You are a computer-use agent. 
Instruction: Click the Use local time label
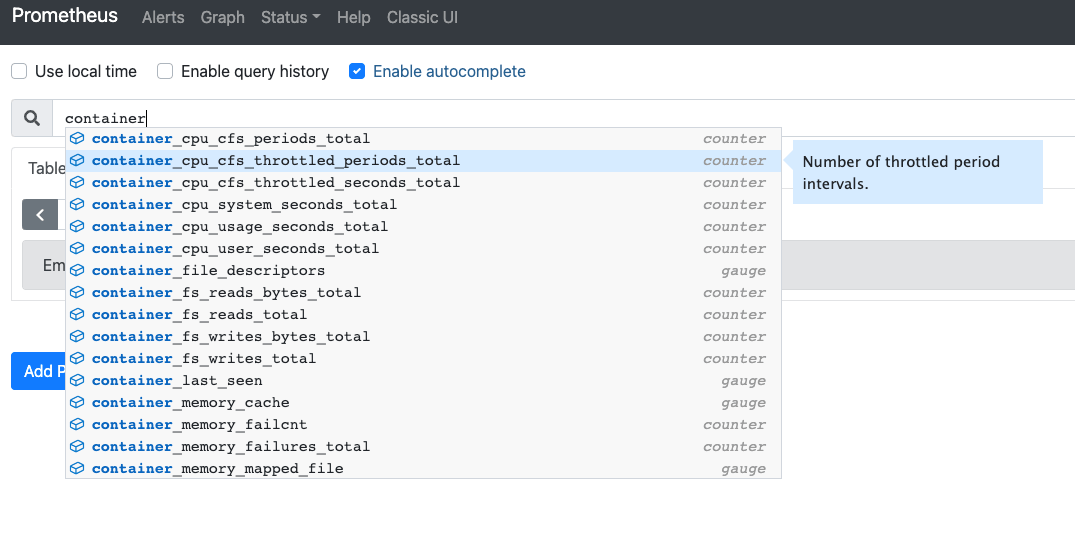pyautogui.click(x=86, y=71)
